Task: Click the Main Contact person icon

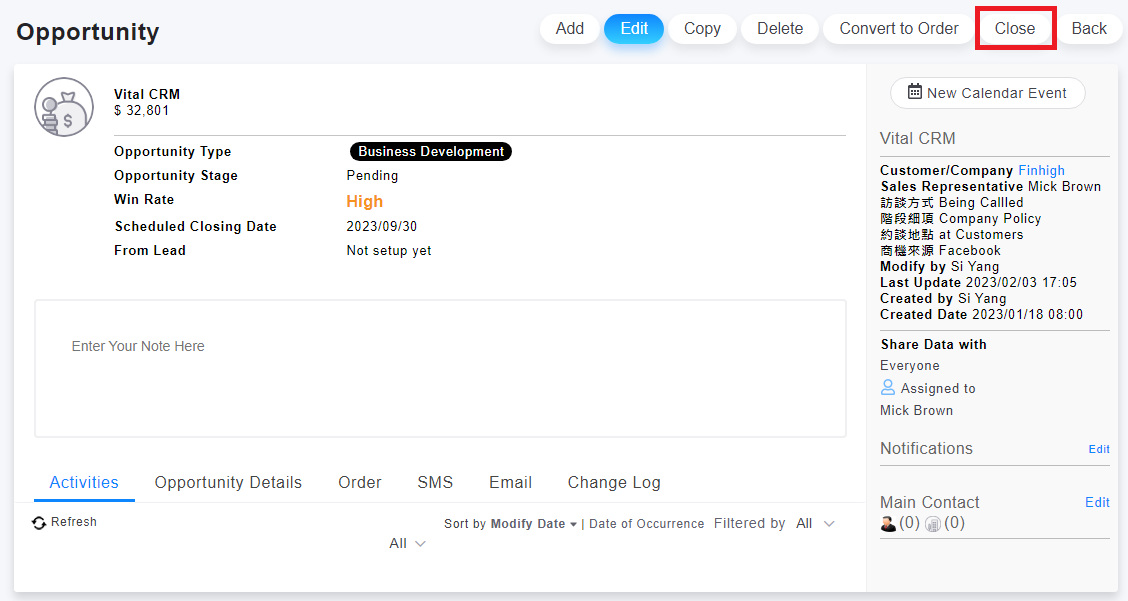Action: coord(888,523)
